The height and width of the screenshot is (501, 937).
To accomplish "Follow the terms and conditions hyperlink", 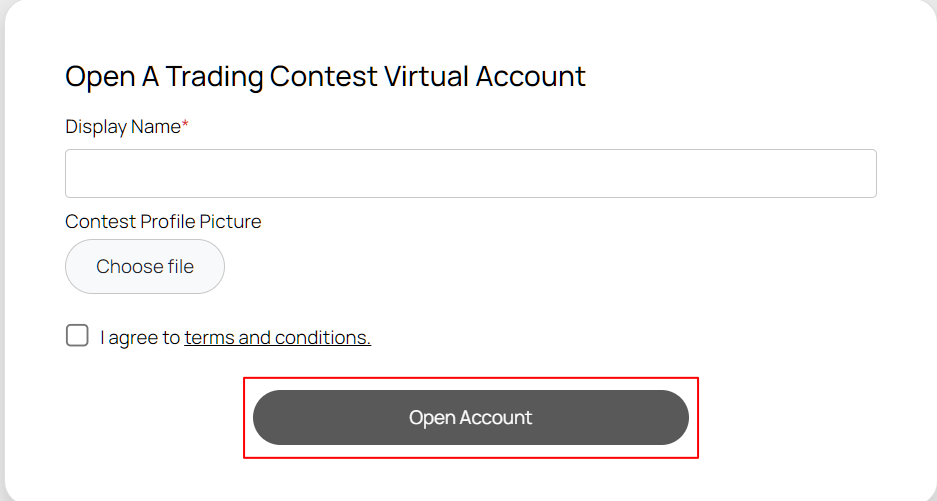I will 277,338.
